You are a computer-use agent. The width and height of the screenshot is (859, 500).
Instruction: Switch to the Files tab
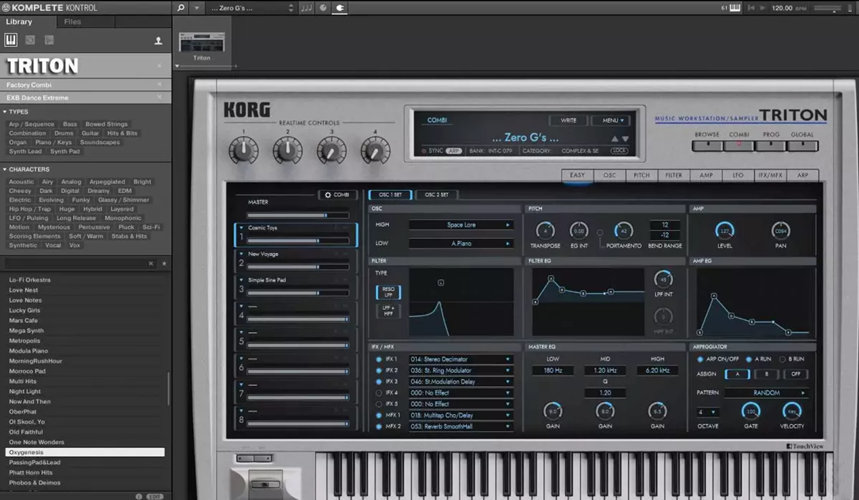(x=72, y=22)
